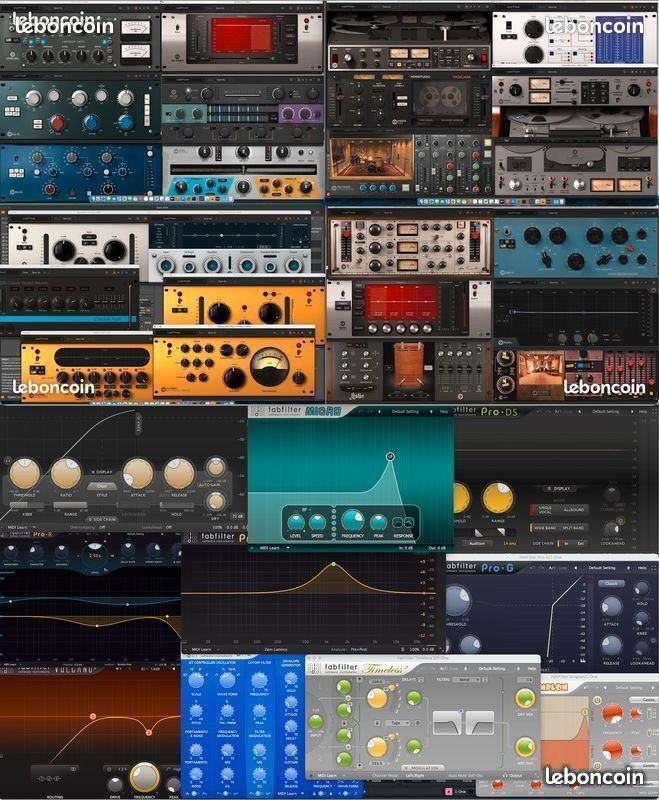Click the Classic style button in Pro-G

[x=611, y=583]
